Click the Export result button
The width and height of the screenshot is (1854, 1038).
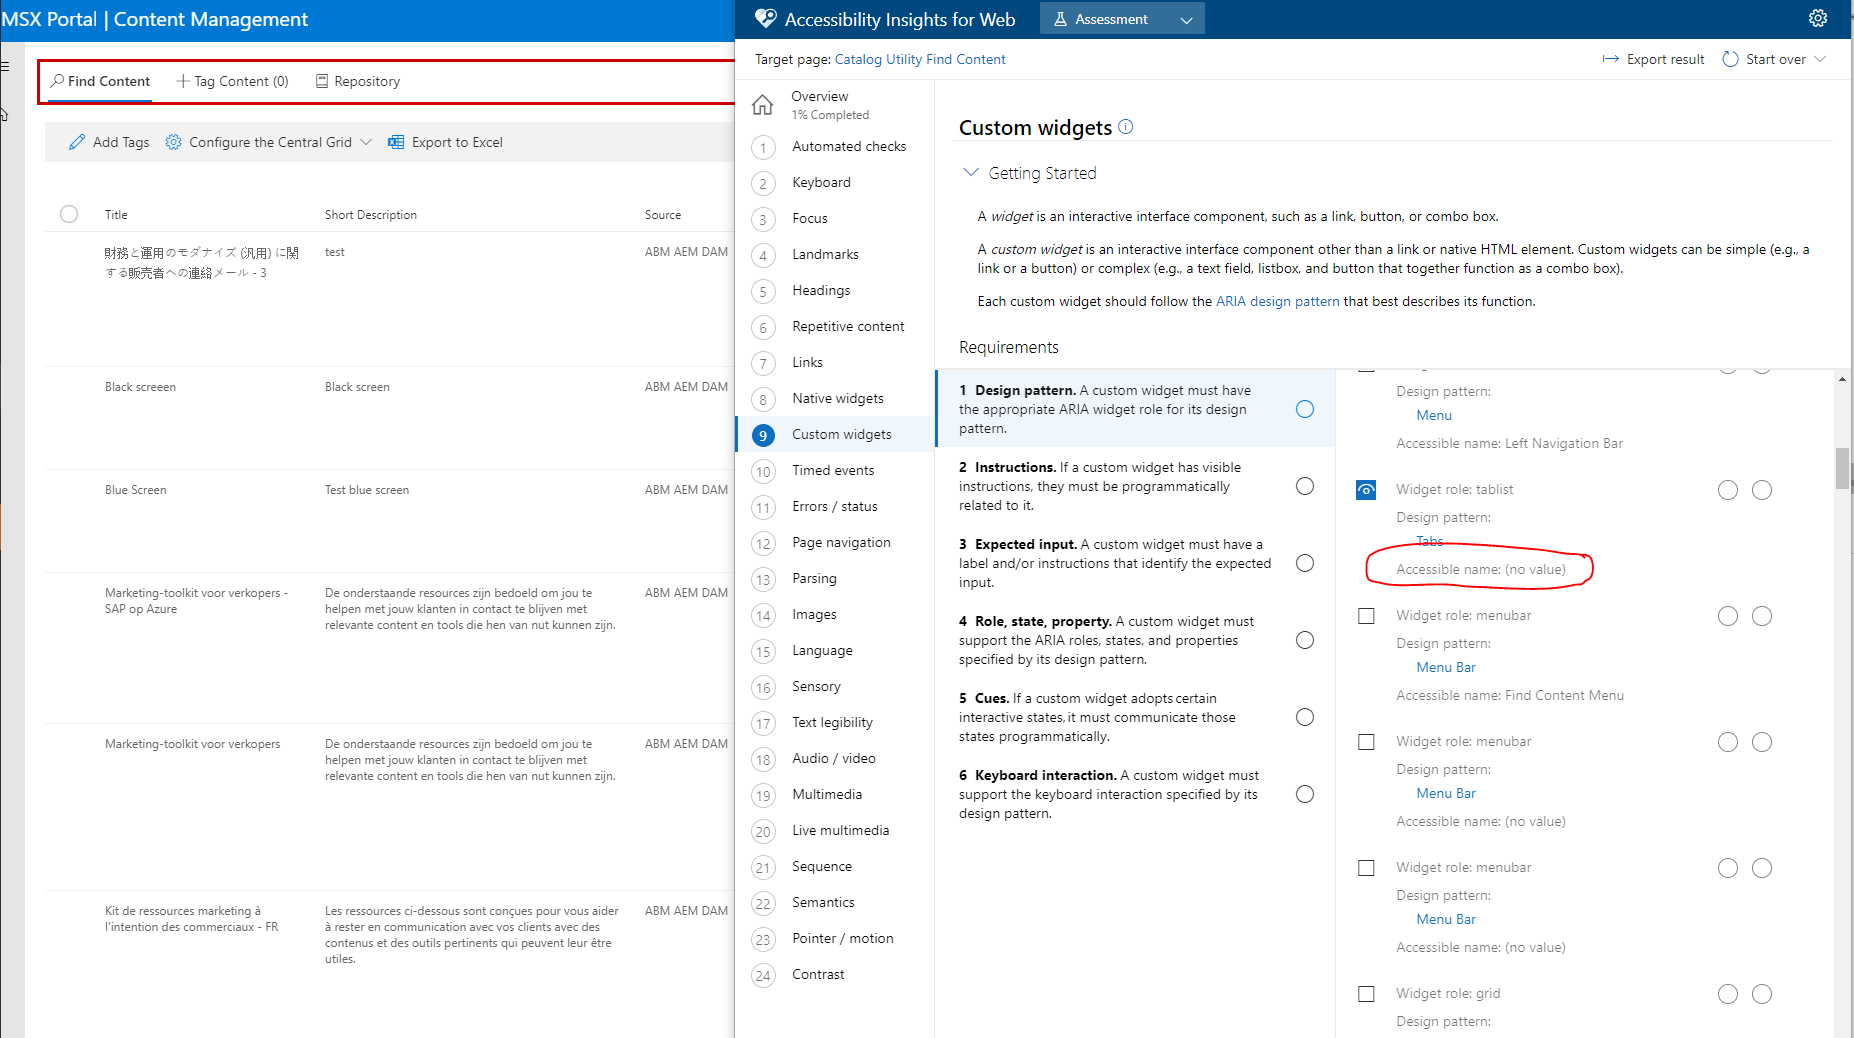[1653, 59]
